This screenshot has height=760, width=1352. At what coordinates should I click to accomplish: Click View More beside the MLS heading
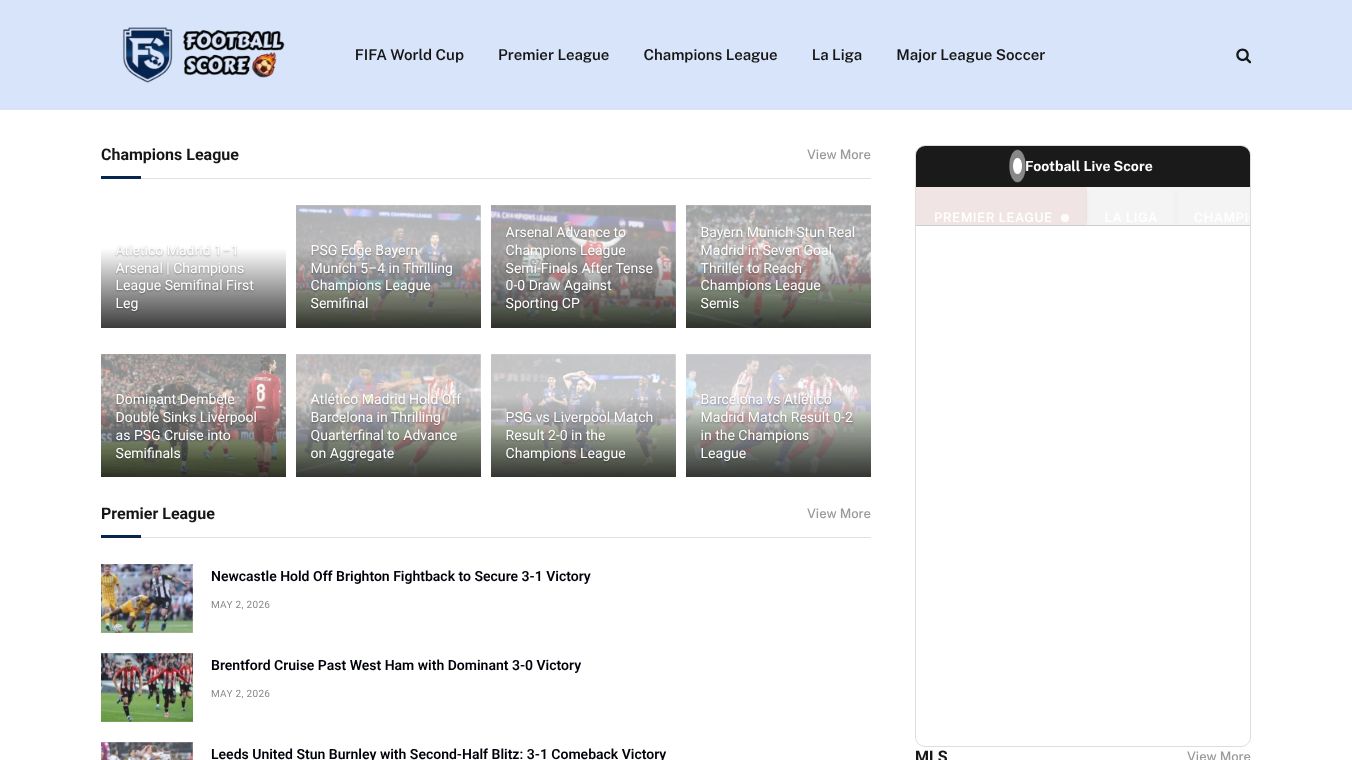pyautogui.click(x=1218, y=755)
